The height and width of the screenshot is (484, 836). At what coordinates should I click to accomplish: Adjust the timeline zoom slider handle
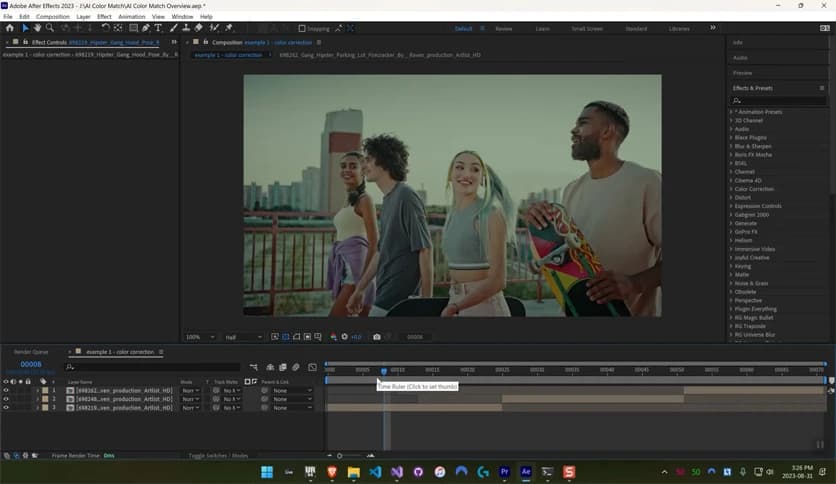pos(340,456)
